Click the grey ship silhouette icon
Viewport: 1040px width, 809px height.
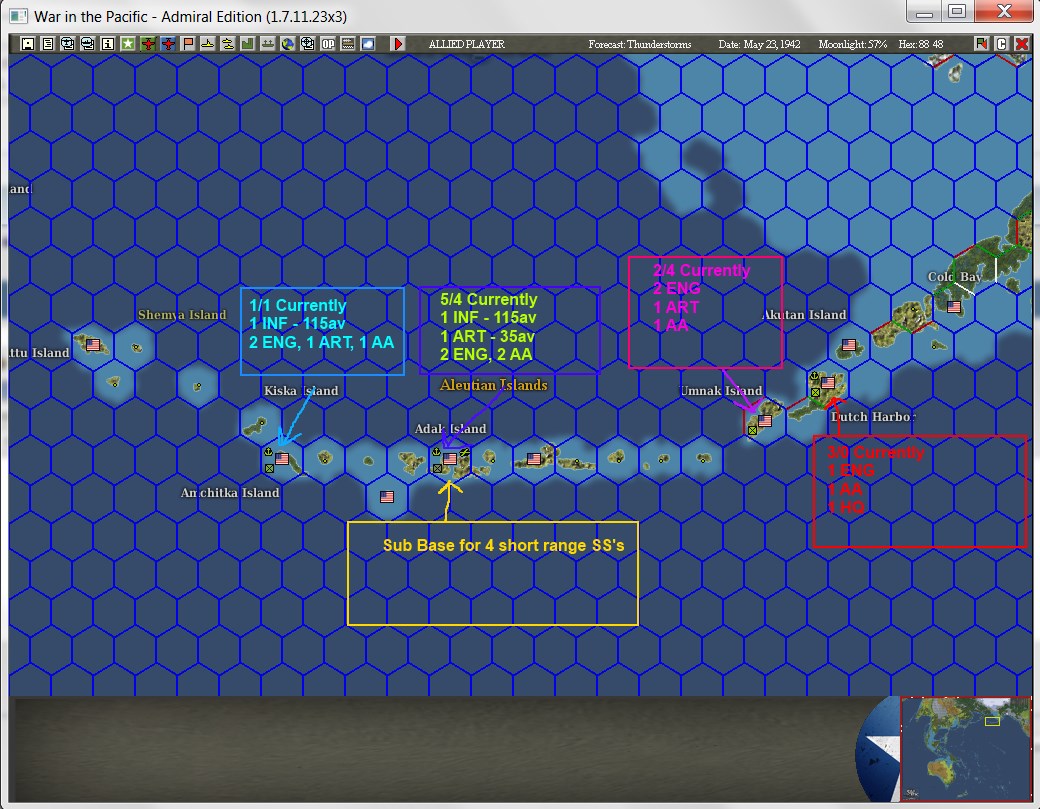click(x=267, y=44)
